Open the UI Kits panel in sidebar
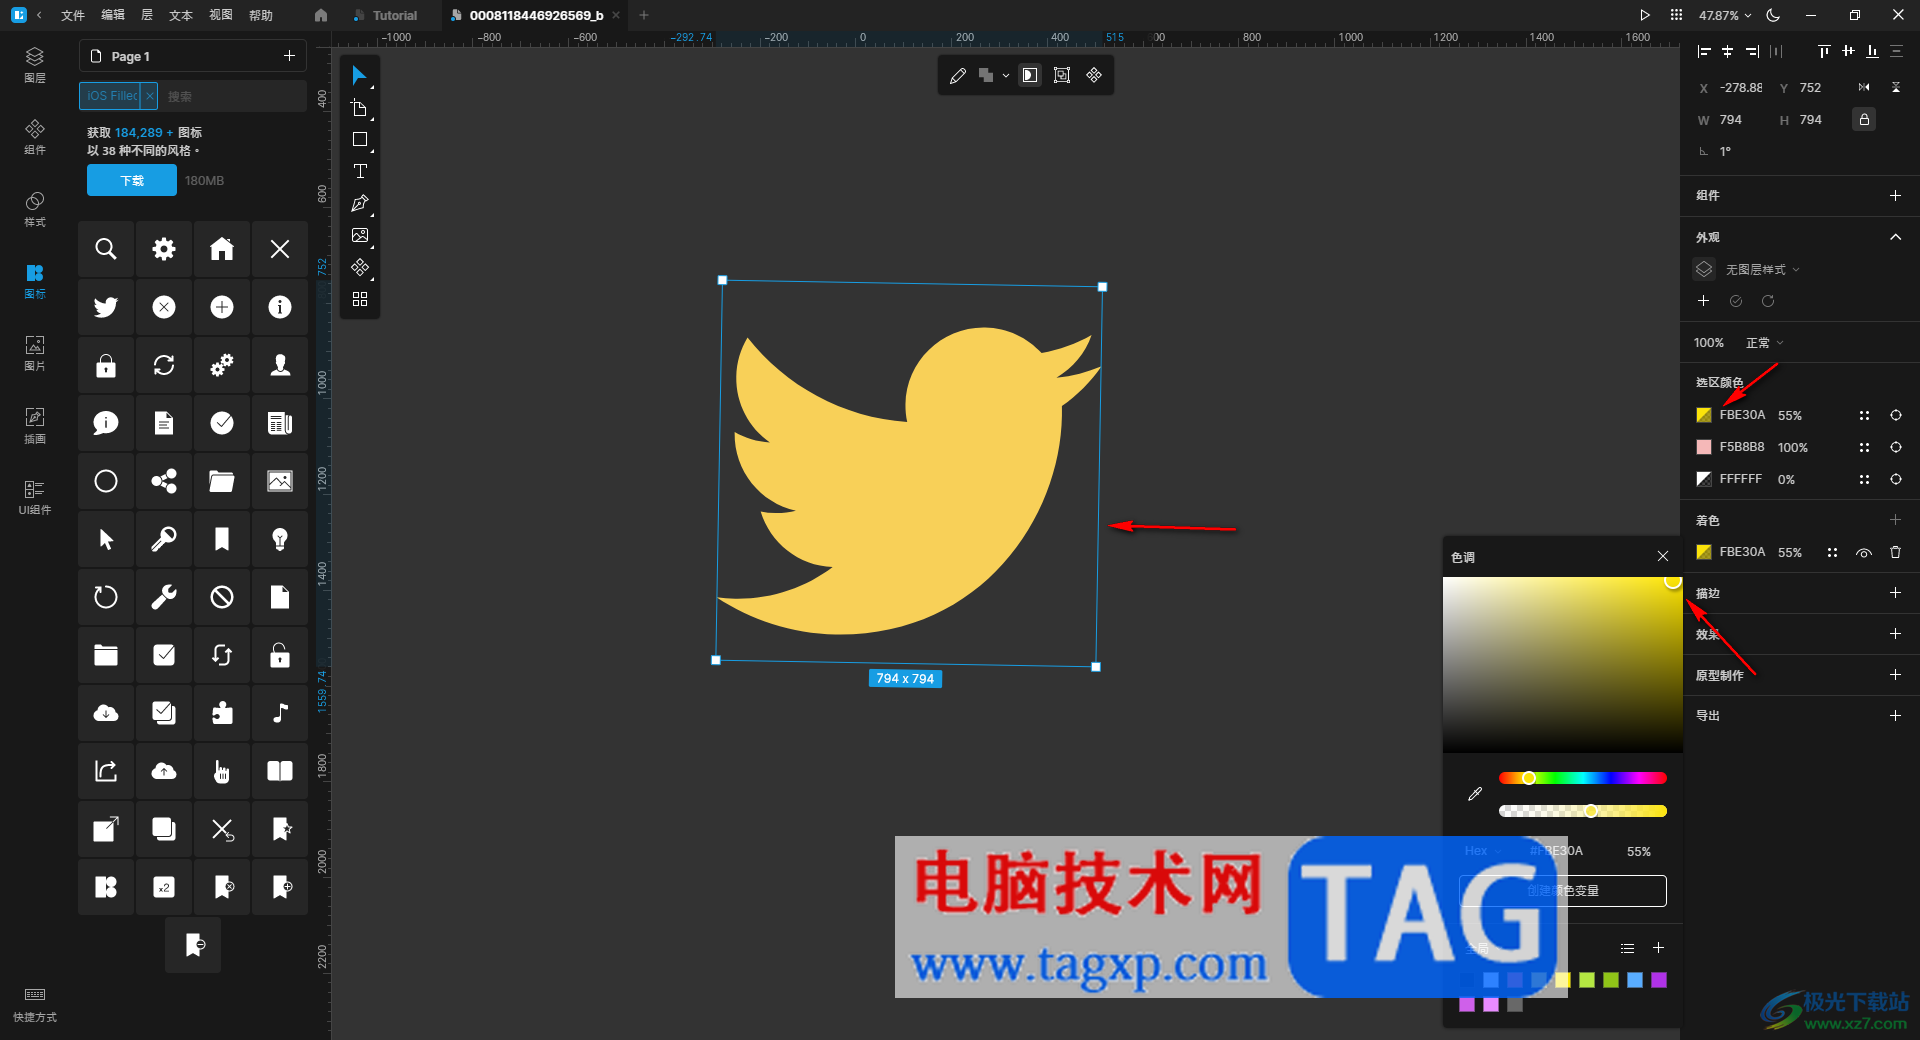 pos(35,497)
